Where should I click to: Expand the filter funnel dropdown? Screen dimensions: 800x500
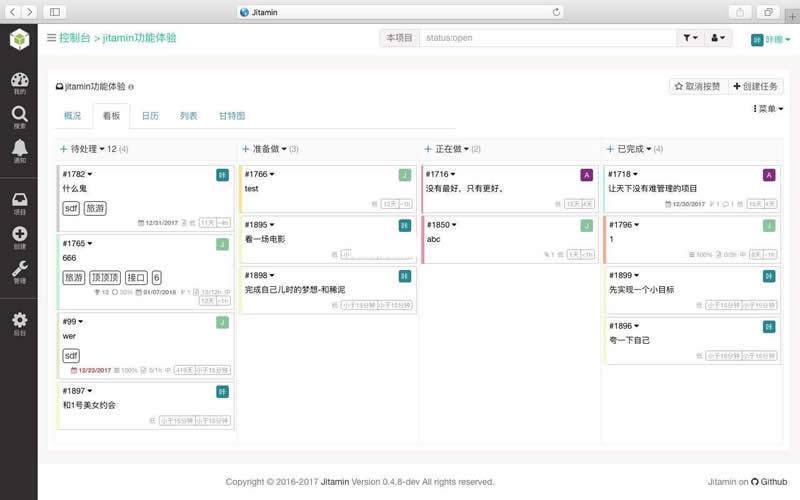(x=690, y=38)
